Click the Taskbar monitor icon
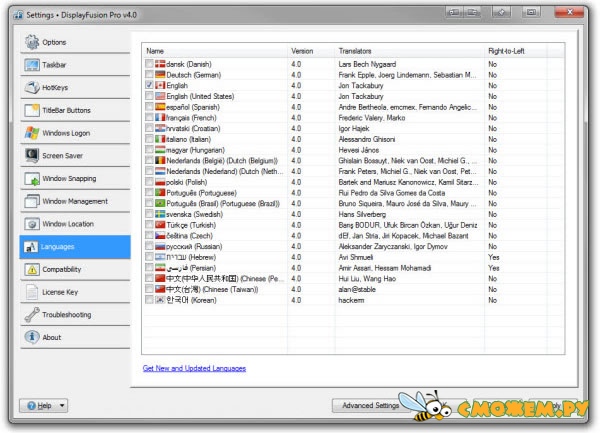Viewport: 600px width, 433px height. coord(32,65)
